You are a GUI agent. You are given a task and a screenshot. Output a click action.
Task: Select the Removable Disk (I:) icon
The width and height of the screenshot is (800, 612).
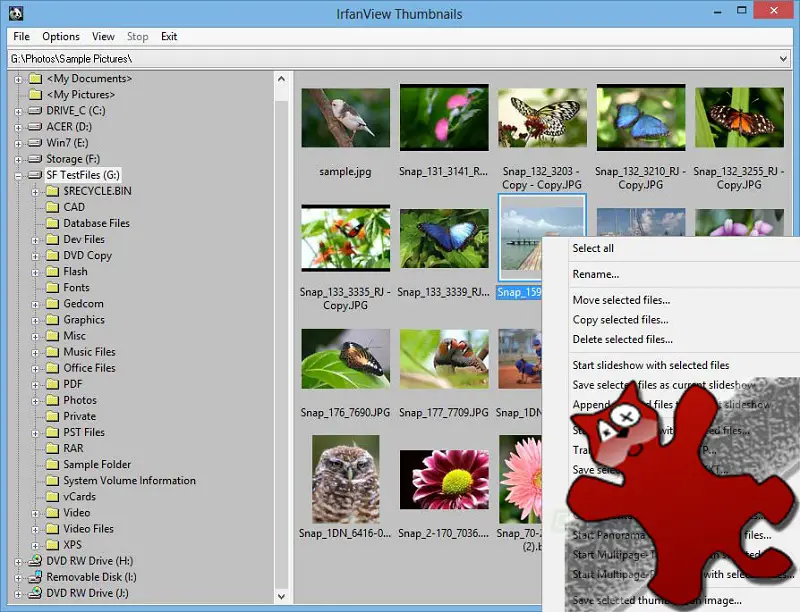[x=35, y=577]
